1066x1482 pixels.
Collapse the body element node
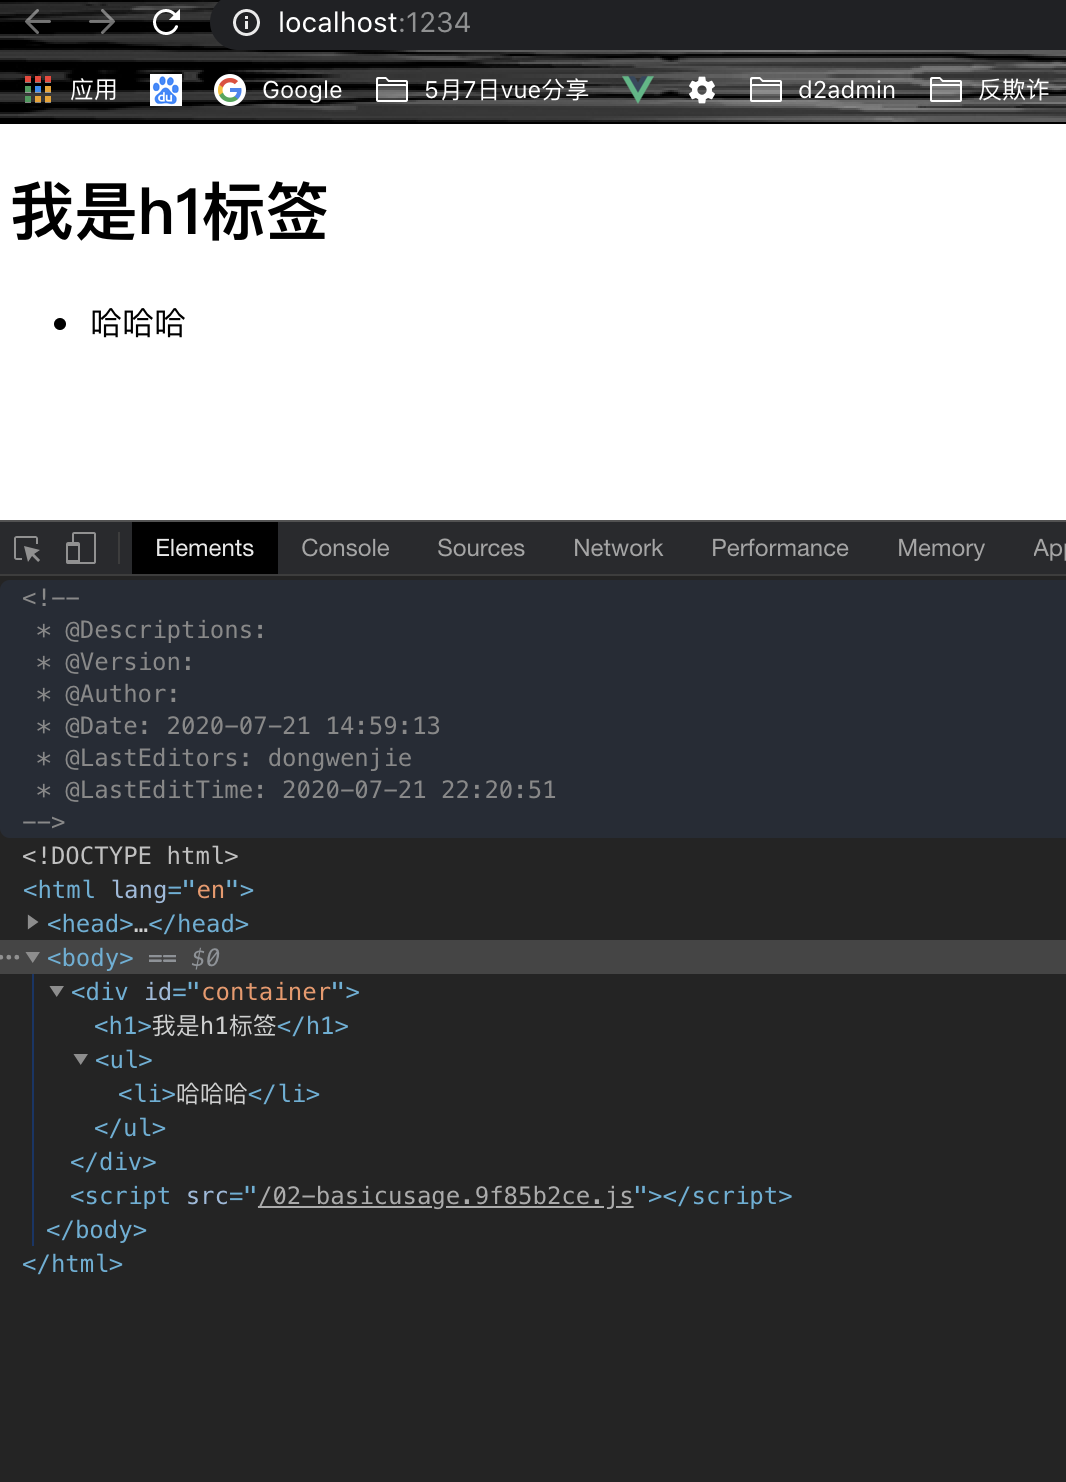pyautogui.click(x=33, y=957)
